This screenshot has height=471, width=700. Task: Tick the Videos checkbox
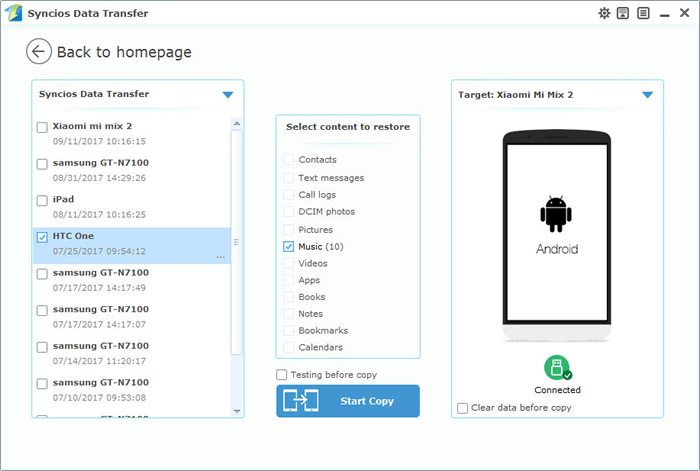click(288, 263)
